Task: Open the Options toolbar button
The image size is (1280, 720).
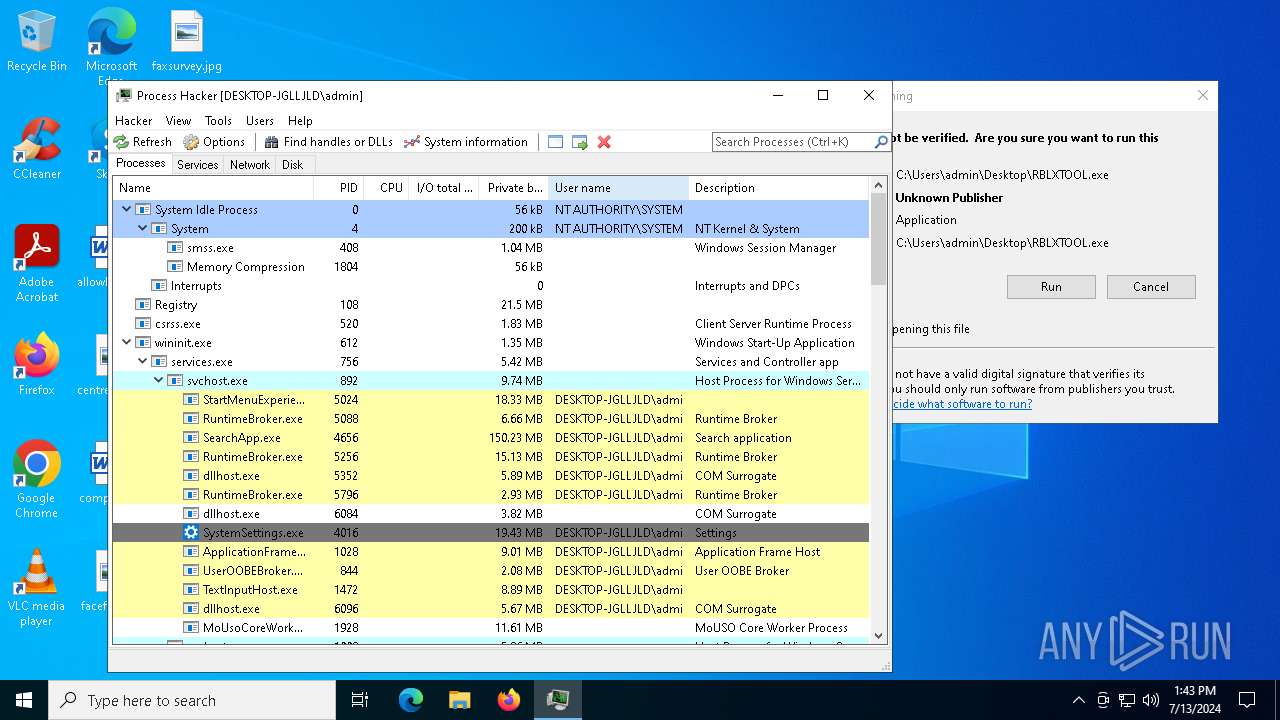Action: (214, 142)
